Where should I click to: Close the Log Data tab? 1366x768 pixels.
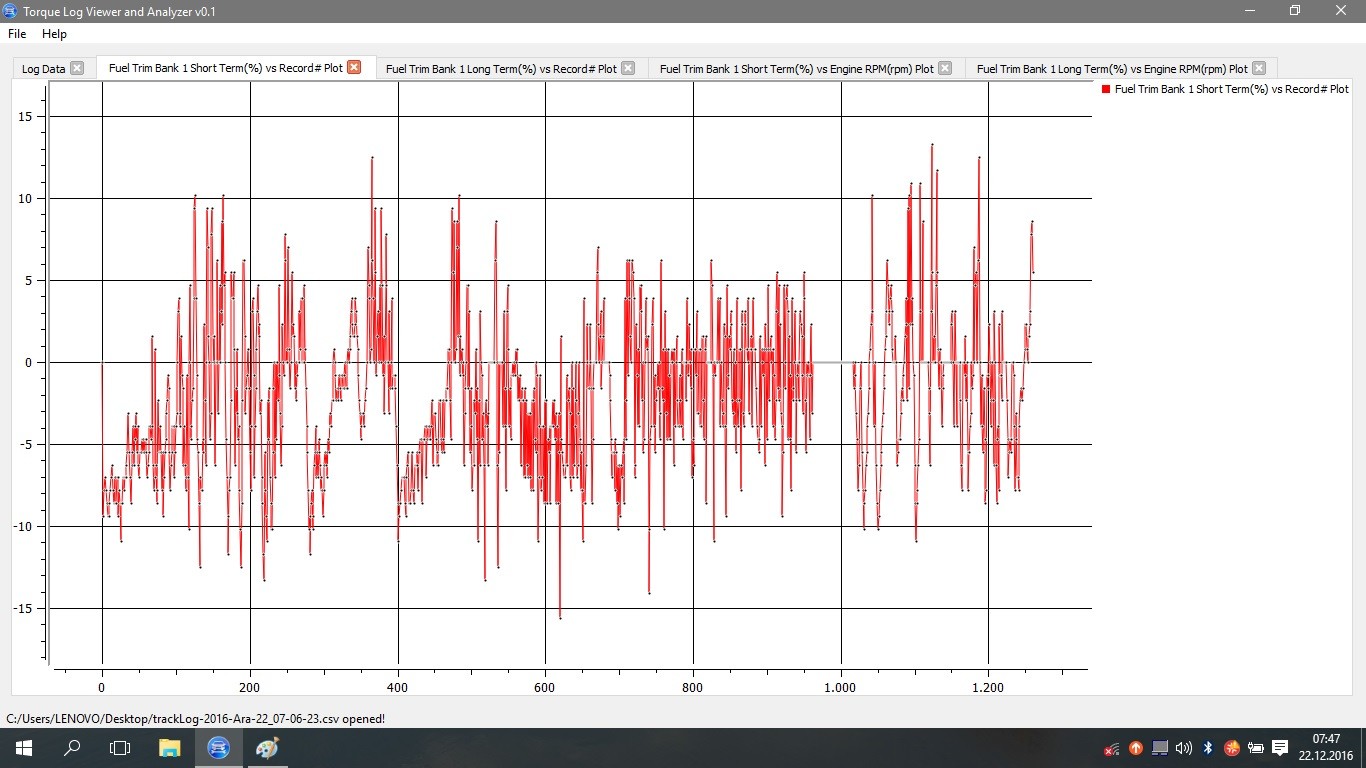point(77,68)
